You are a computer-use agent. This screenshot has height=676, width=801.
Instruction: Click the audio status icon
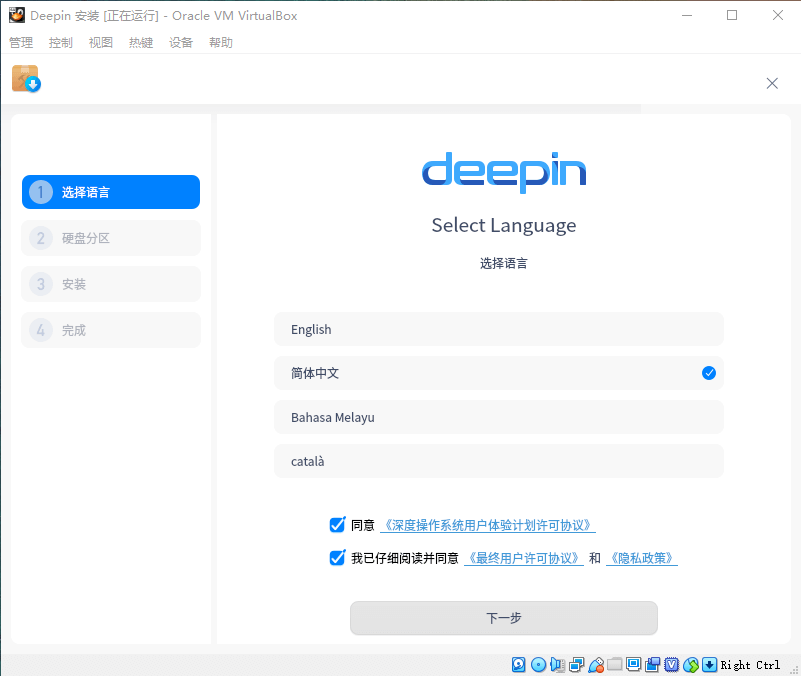pyautogui.click(x=557, y=664)
